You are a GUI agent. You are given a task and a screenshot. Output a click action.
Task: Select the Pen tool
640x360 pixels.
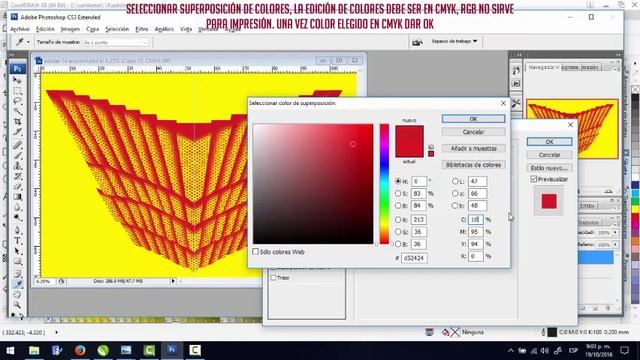click(x=17, y=231)
